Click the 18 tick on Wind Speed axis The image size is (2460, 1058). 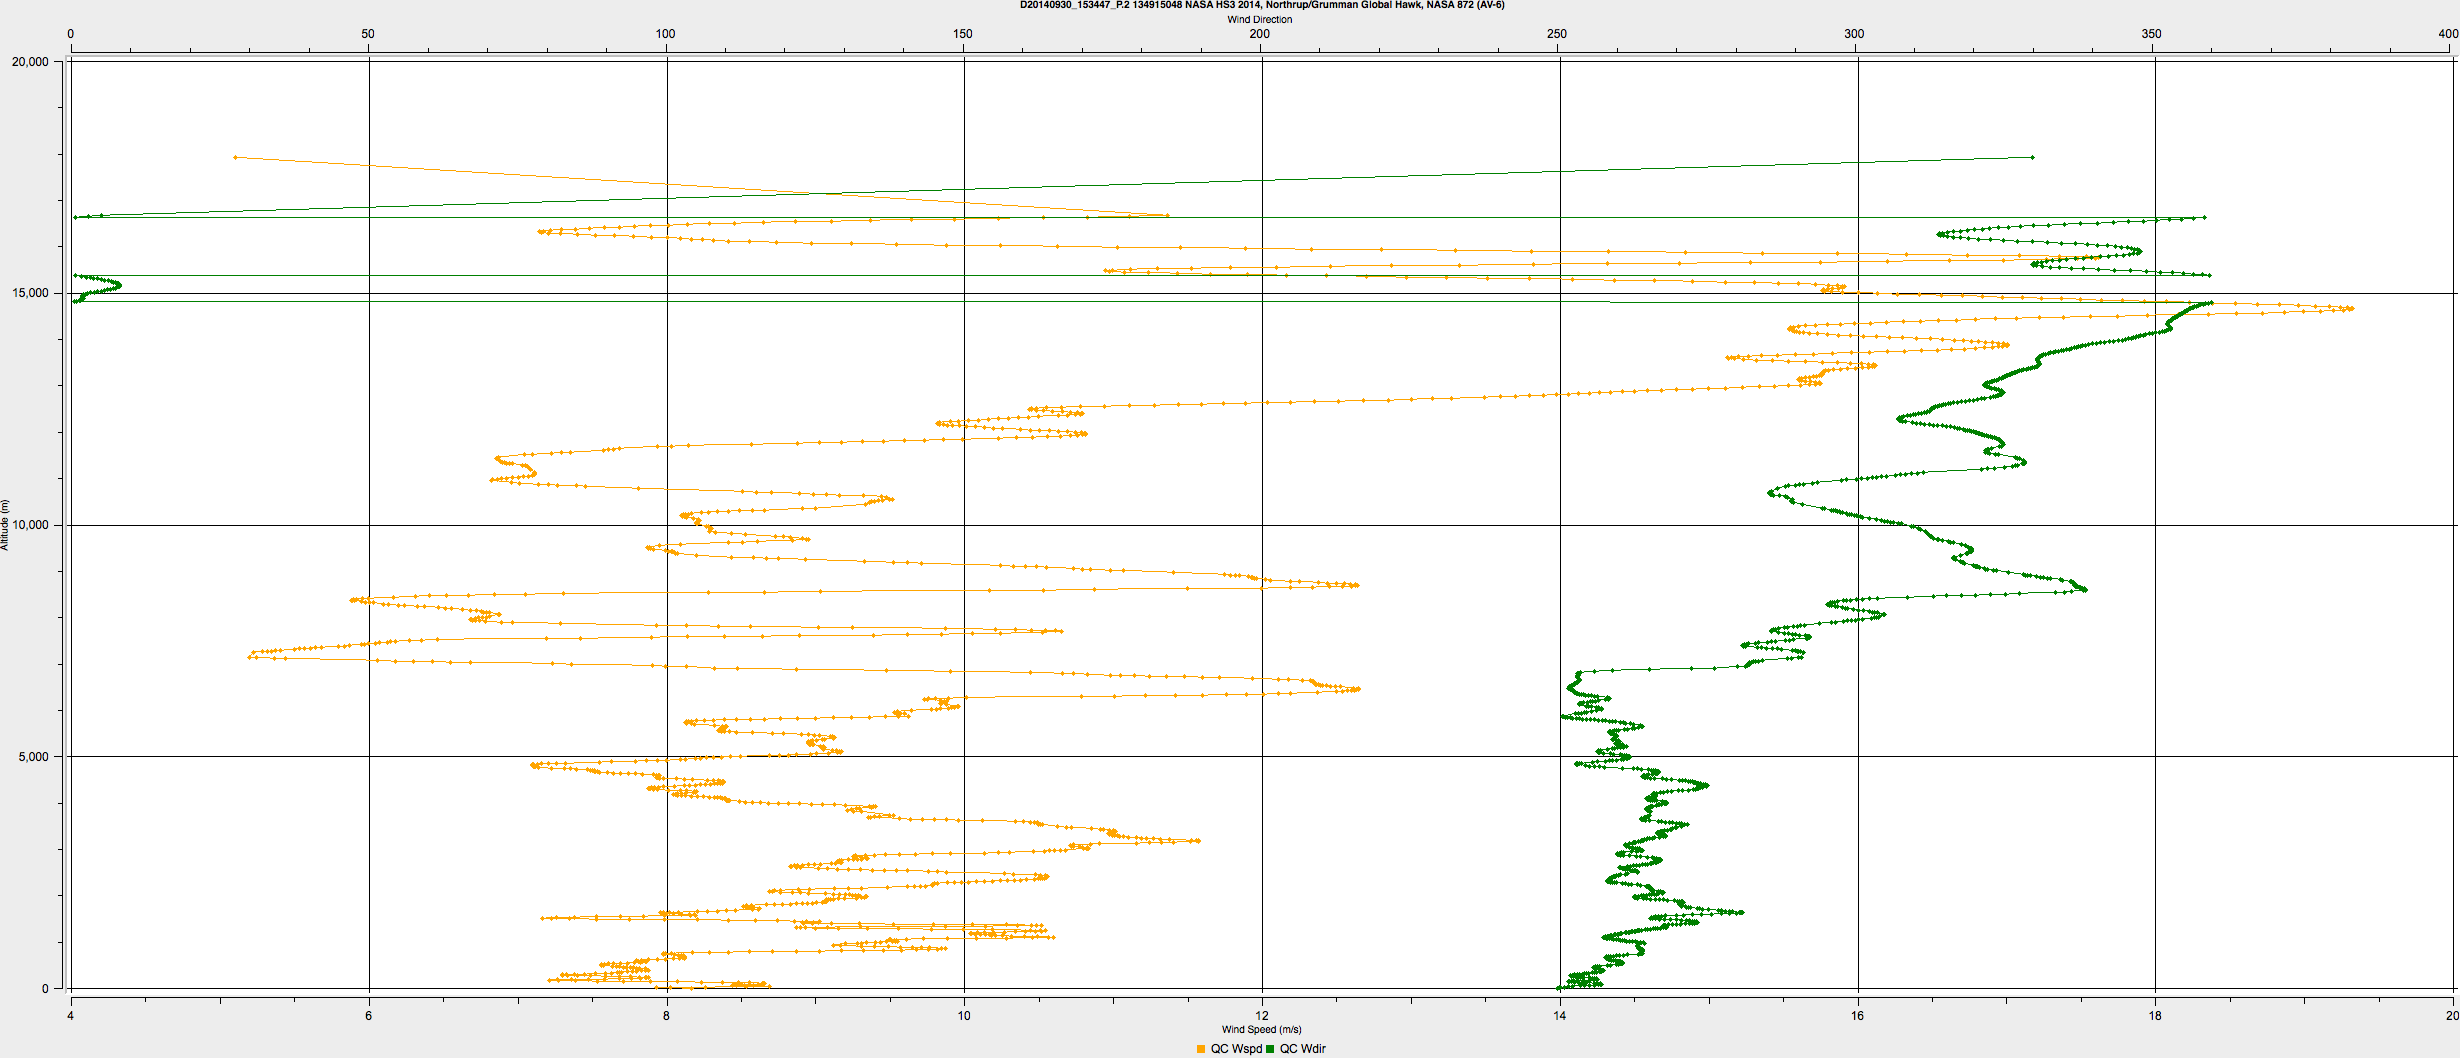tap(2154, 1016)
